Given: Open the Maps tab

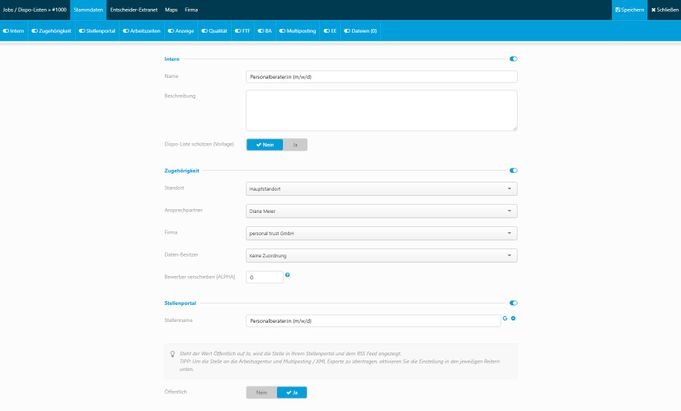Looking at the screenshot, I should 171,9.
